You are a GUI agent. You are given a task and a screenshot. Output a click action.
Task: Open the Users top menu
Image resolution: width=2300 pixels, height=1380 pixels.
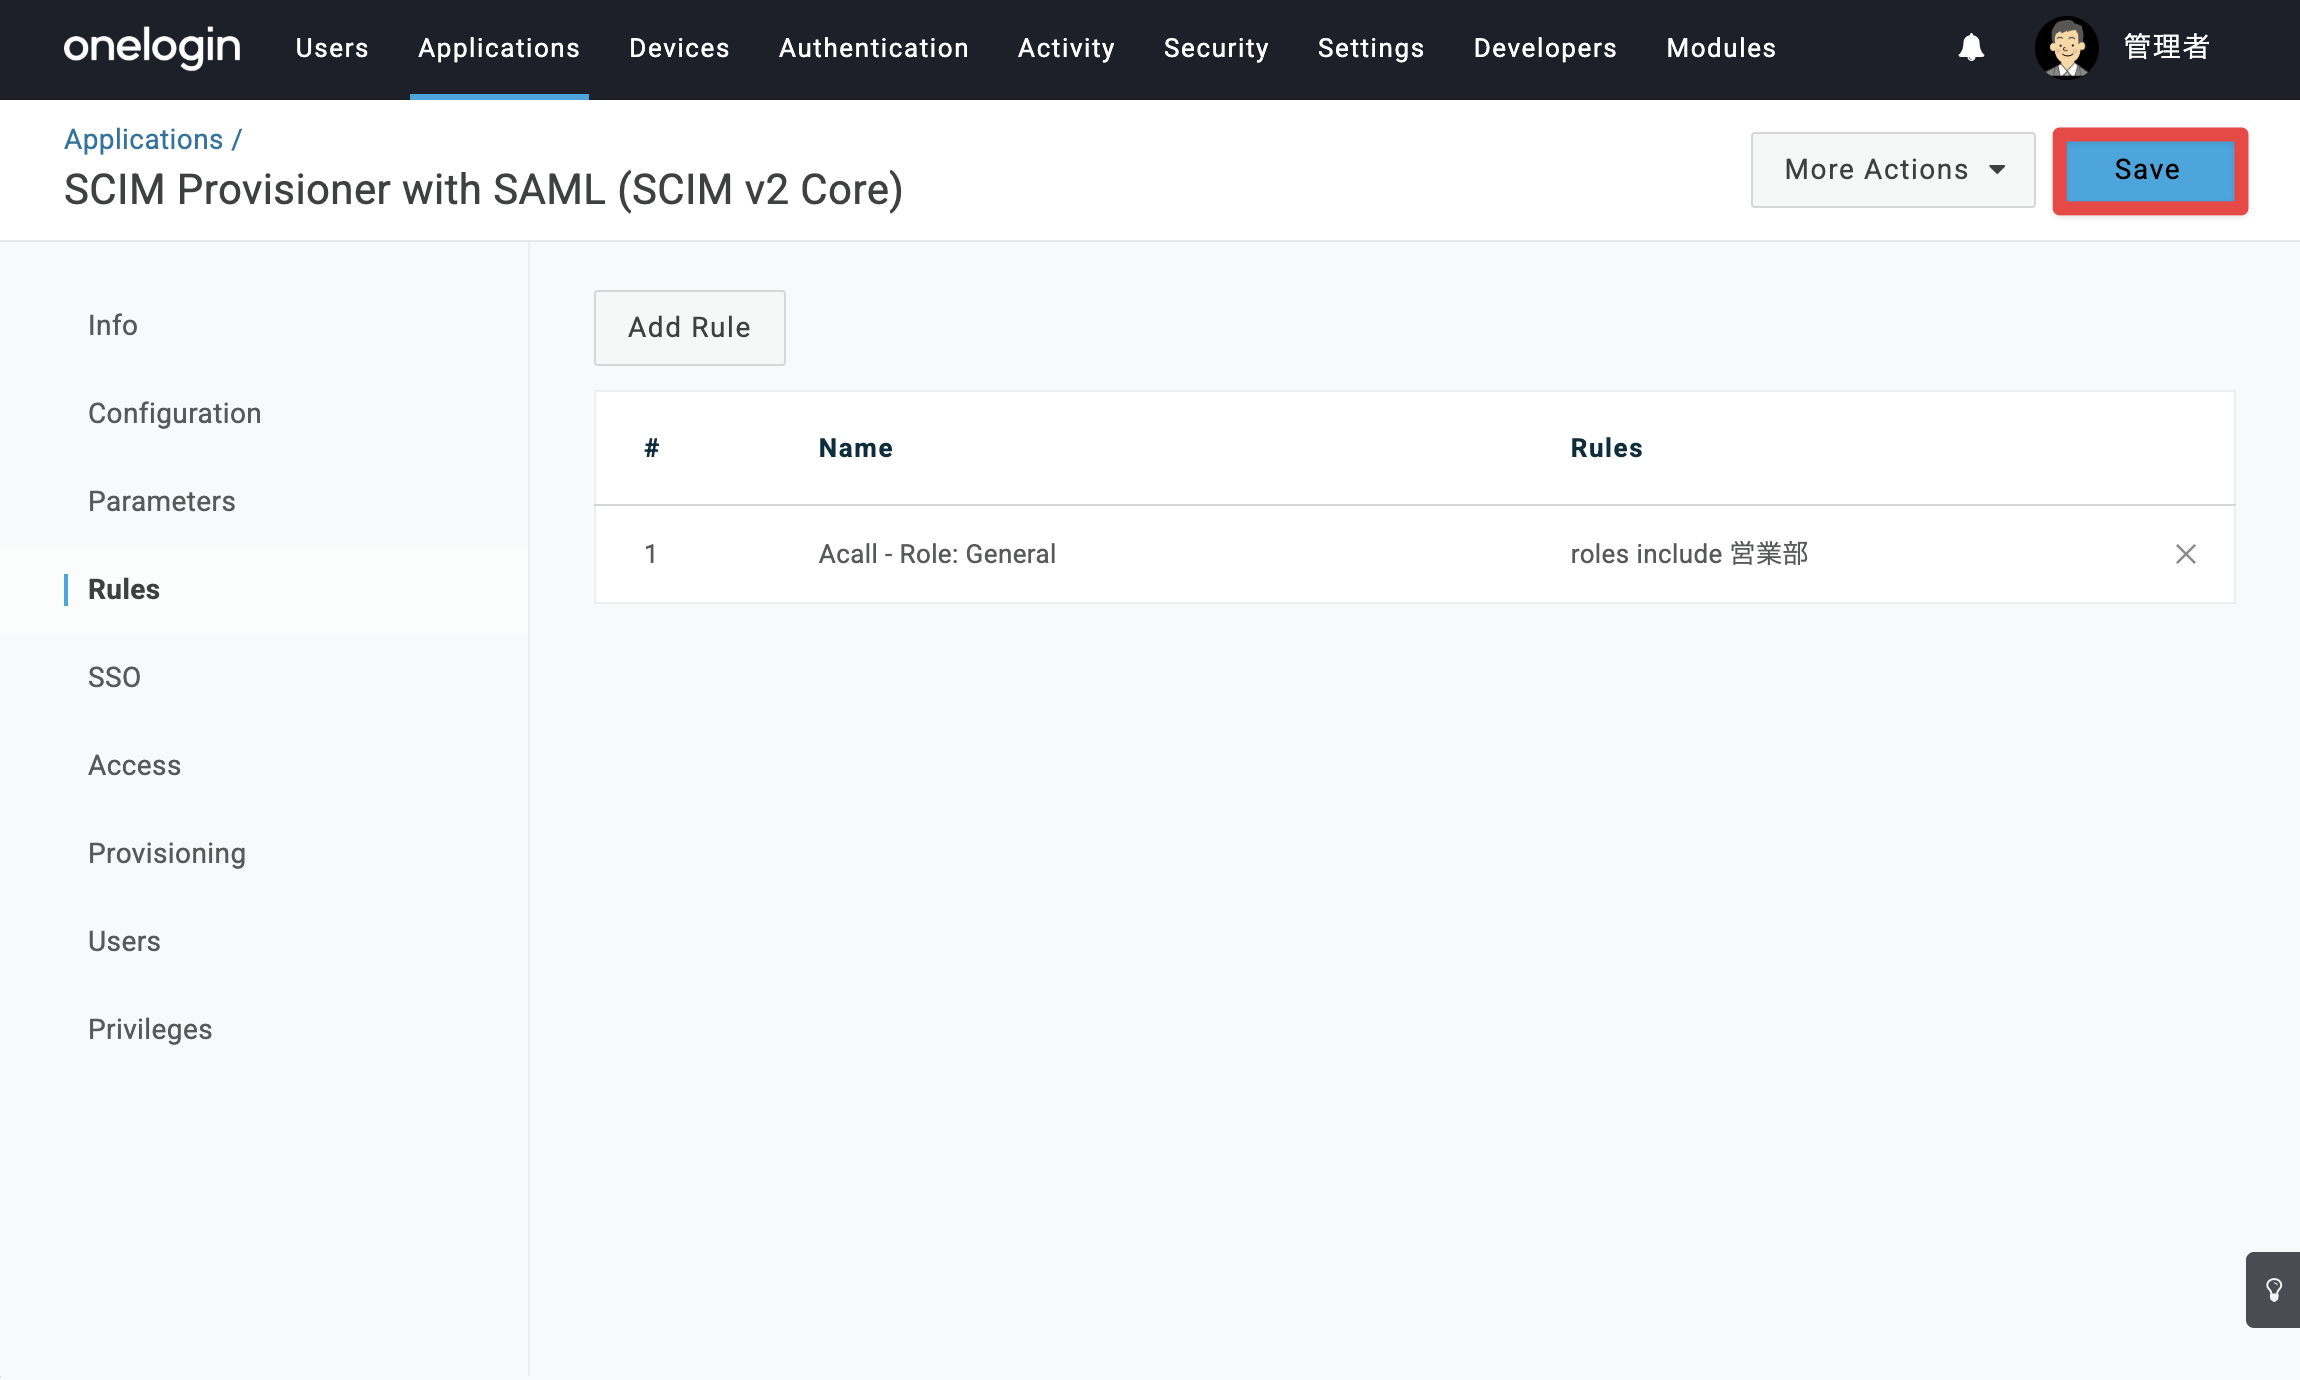point(332,48)
